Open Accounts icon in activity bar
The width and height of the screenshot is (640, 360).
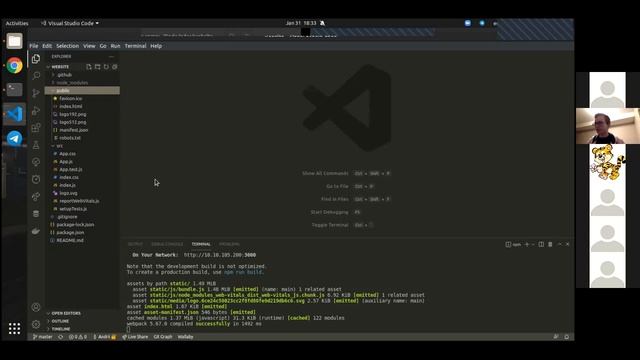(36, 307)
